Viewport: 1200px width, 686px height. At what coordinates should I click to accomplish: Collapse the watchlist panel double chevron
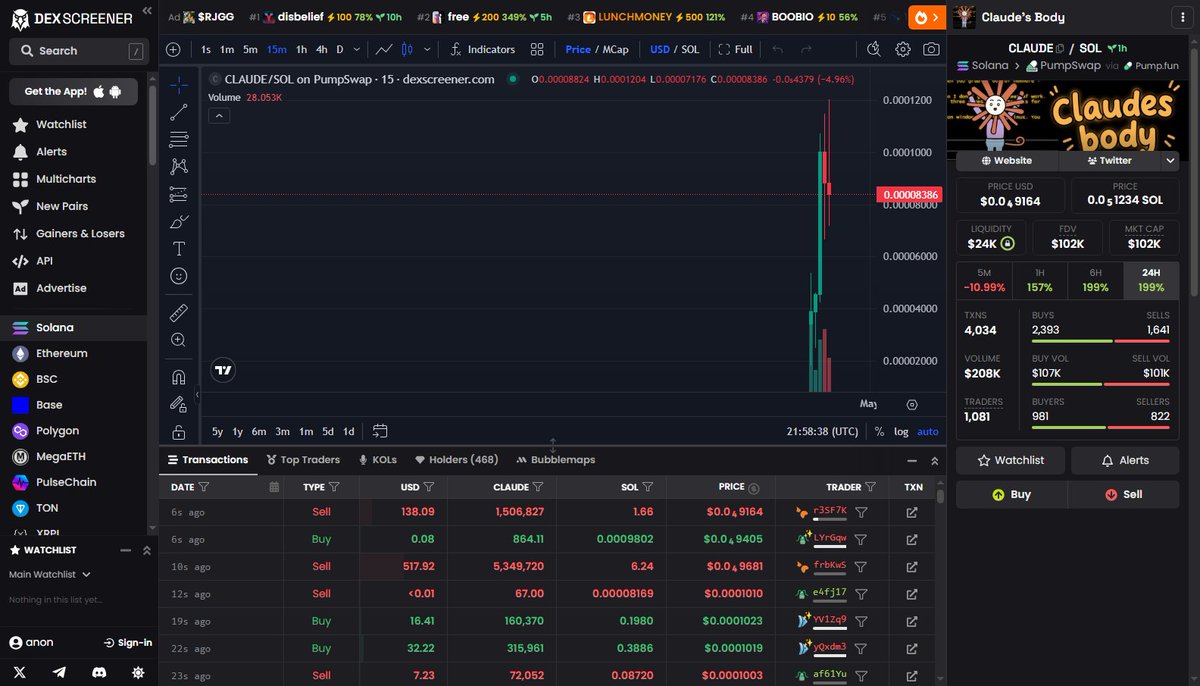(x=146, y=550)
